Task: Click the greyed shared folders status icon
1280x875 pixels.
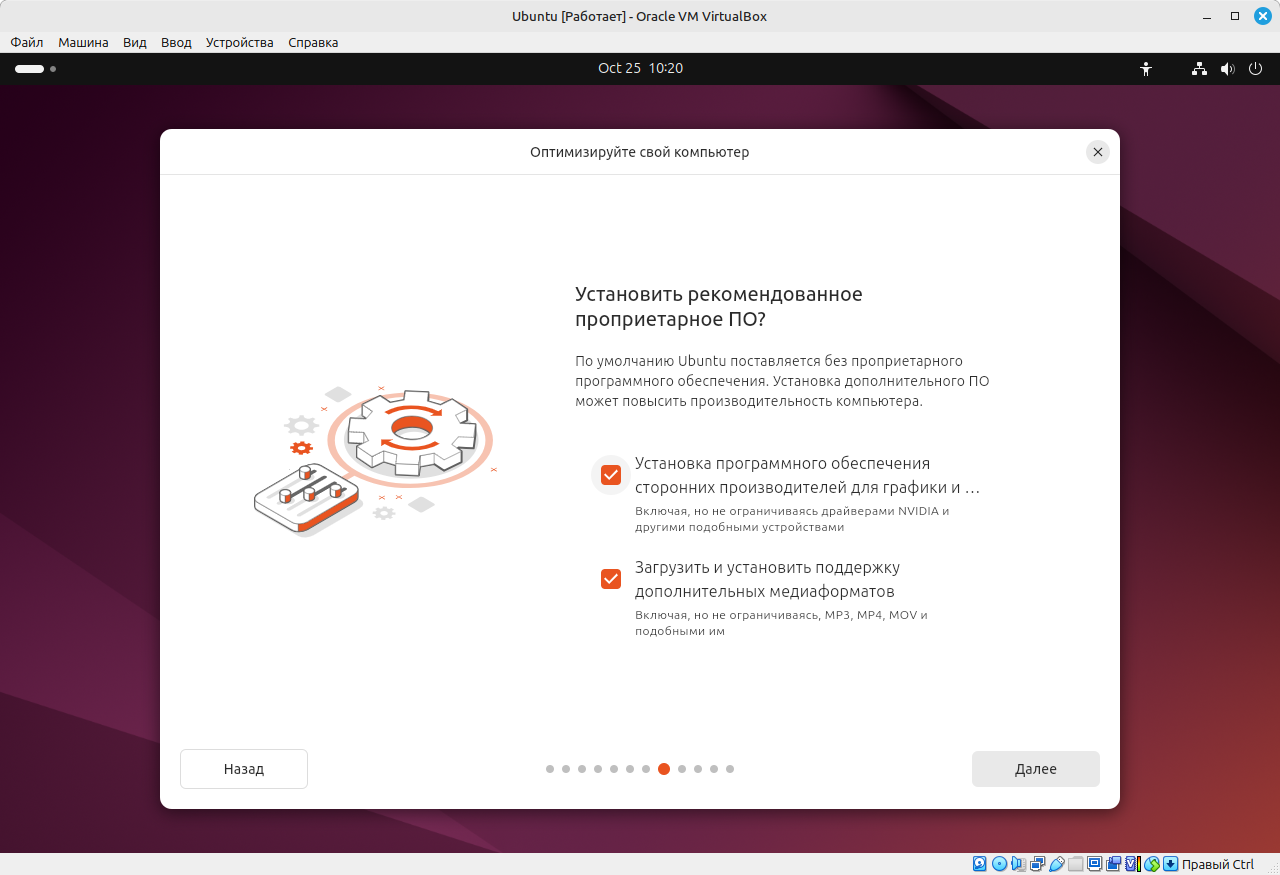Action: click(1075, 864)
